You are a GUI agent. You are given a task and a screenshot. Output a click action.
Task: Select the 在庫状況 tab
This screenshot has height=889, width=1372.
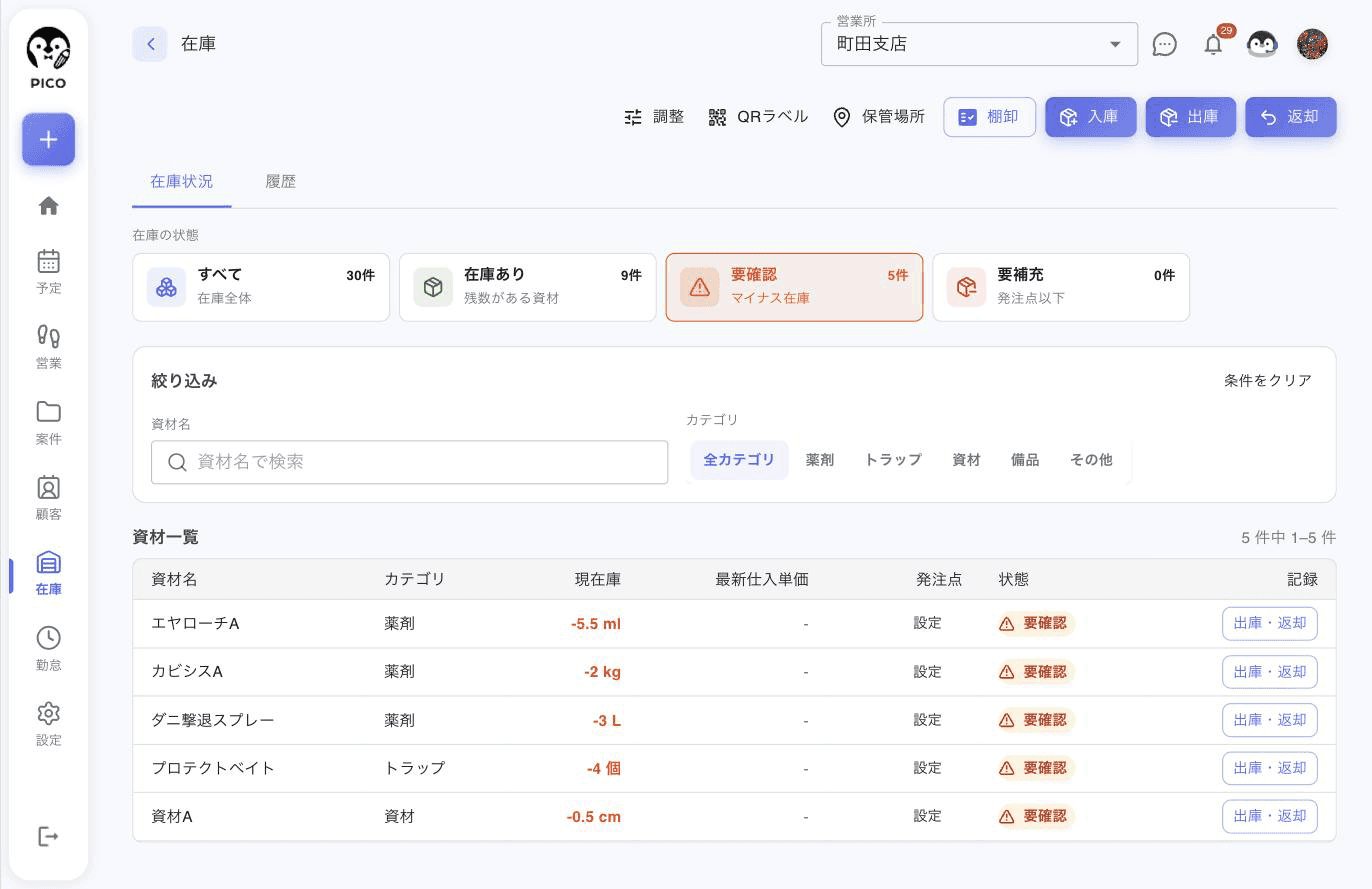[x=181, y=182]
